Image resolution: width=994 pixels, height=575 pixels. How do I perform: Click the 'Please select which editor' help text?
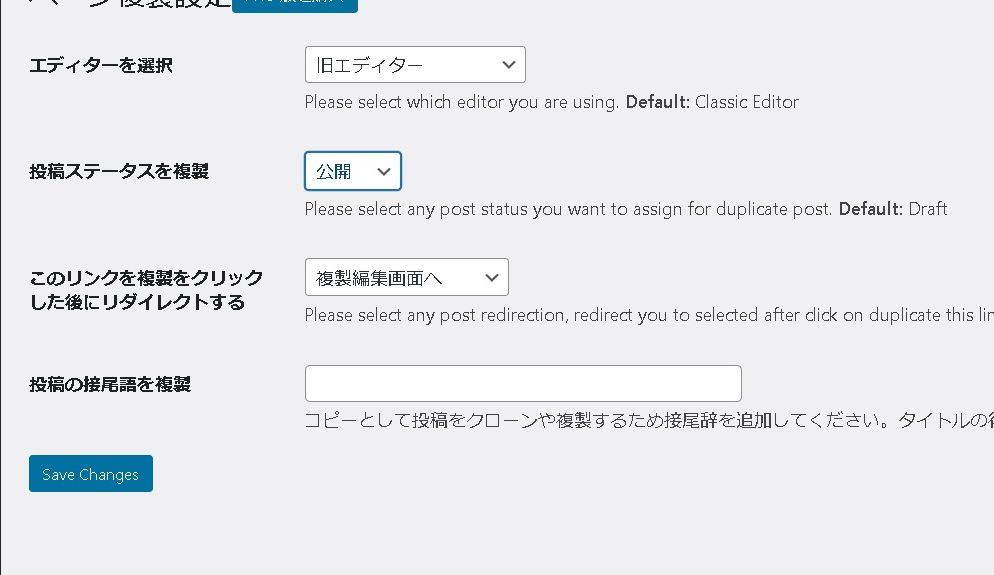click(462, 102)
